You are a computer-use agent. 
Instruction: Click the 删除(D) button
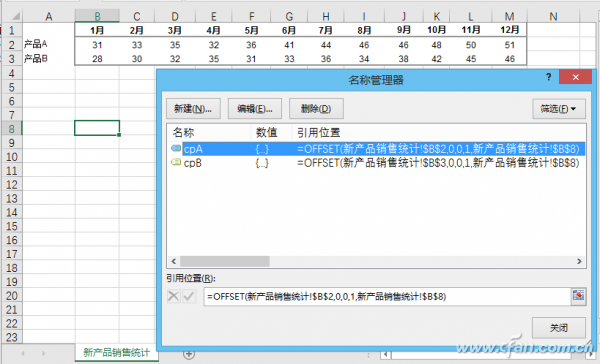coord(316,109)
